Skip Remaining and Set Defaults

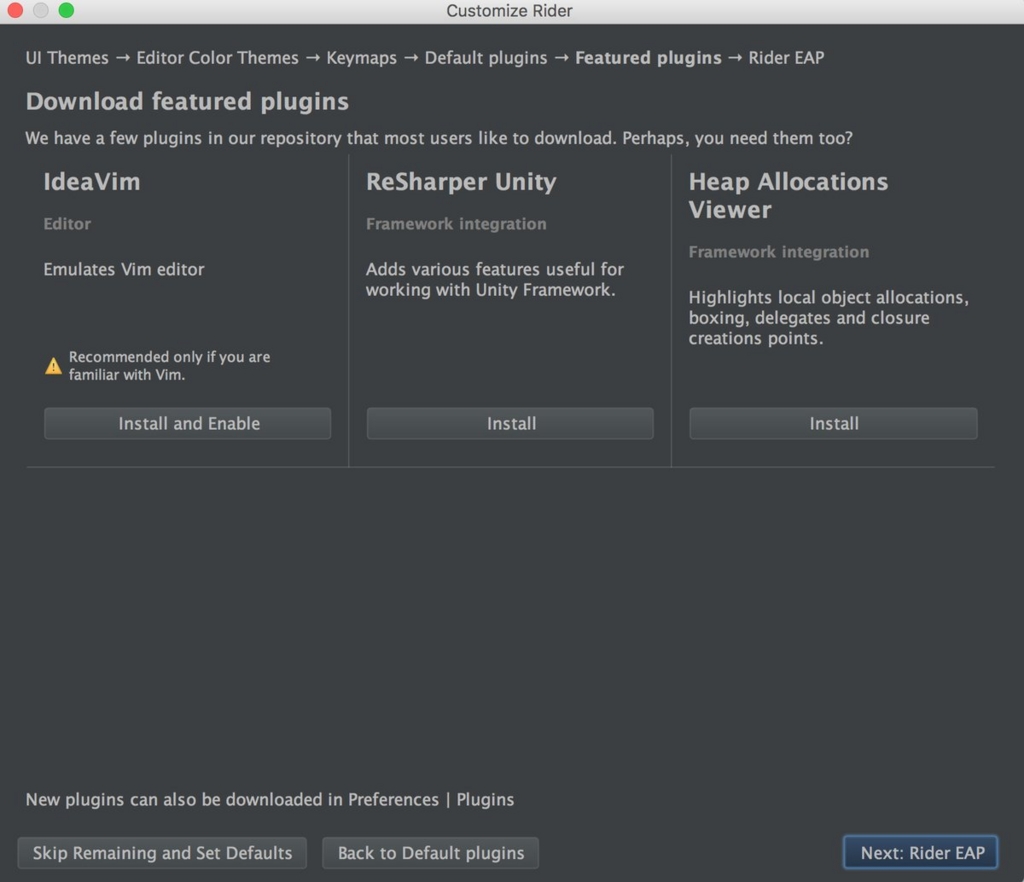(x=162, y=853)
